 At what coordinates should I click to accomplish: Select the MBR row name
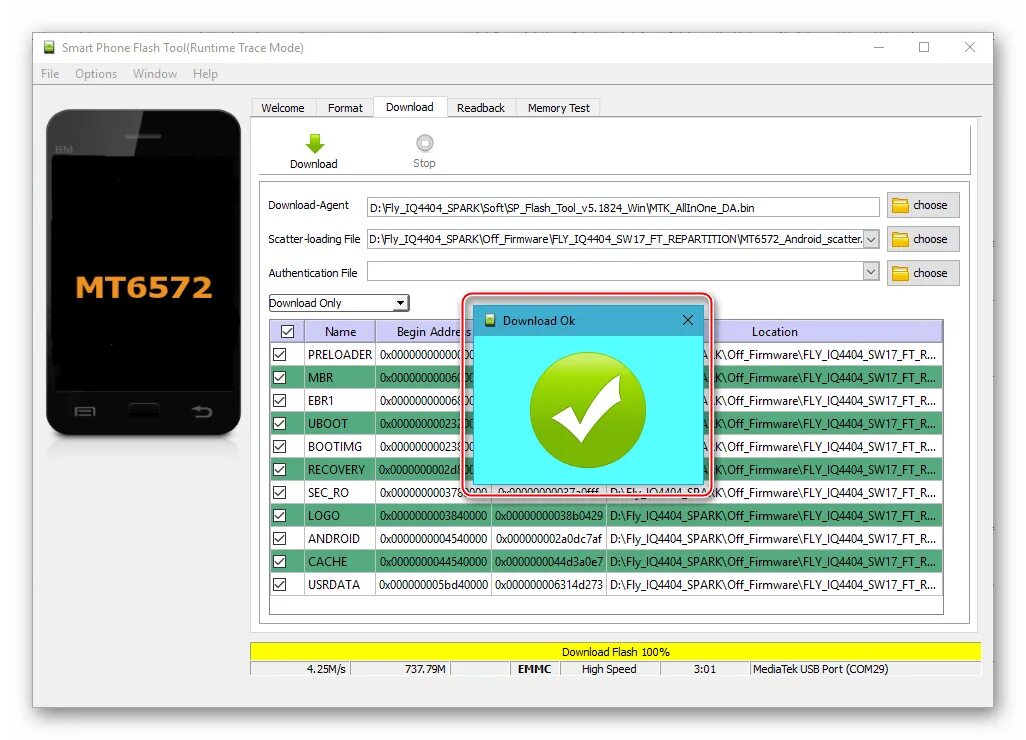[321, 378]
